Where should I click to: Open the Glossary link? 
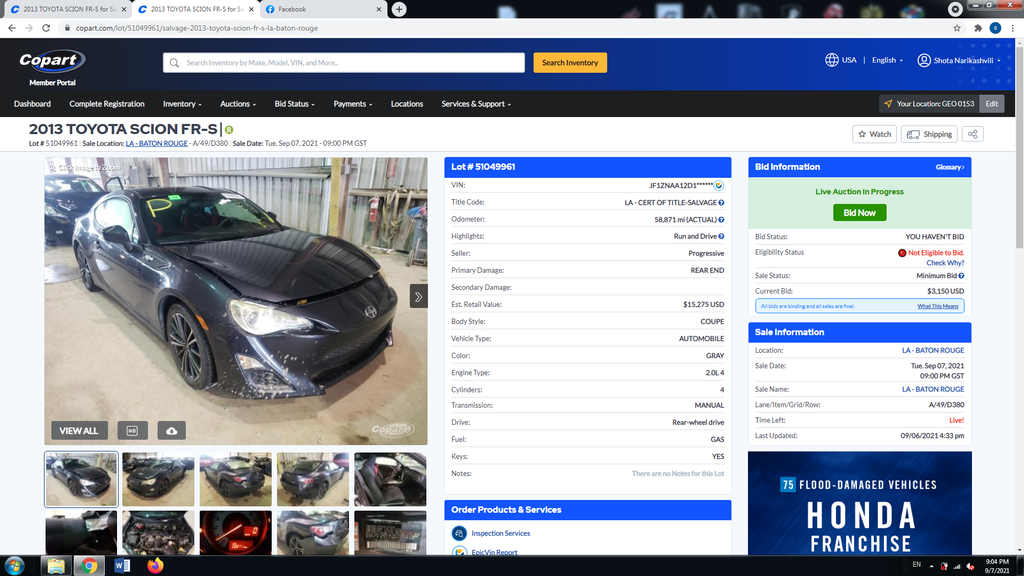[950, 167]
